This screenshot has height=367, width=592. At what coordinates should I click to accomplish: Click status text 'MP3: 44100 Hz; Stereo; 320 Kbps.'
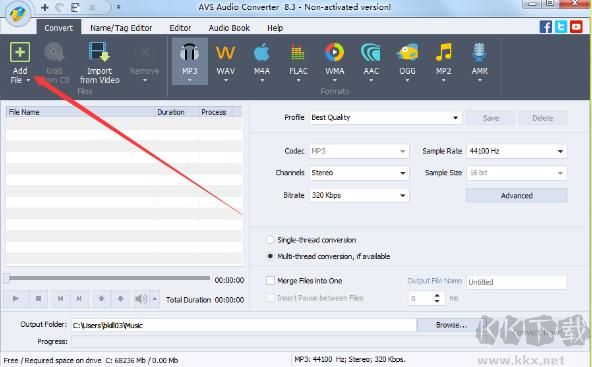(350, 359)
